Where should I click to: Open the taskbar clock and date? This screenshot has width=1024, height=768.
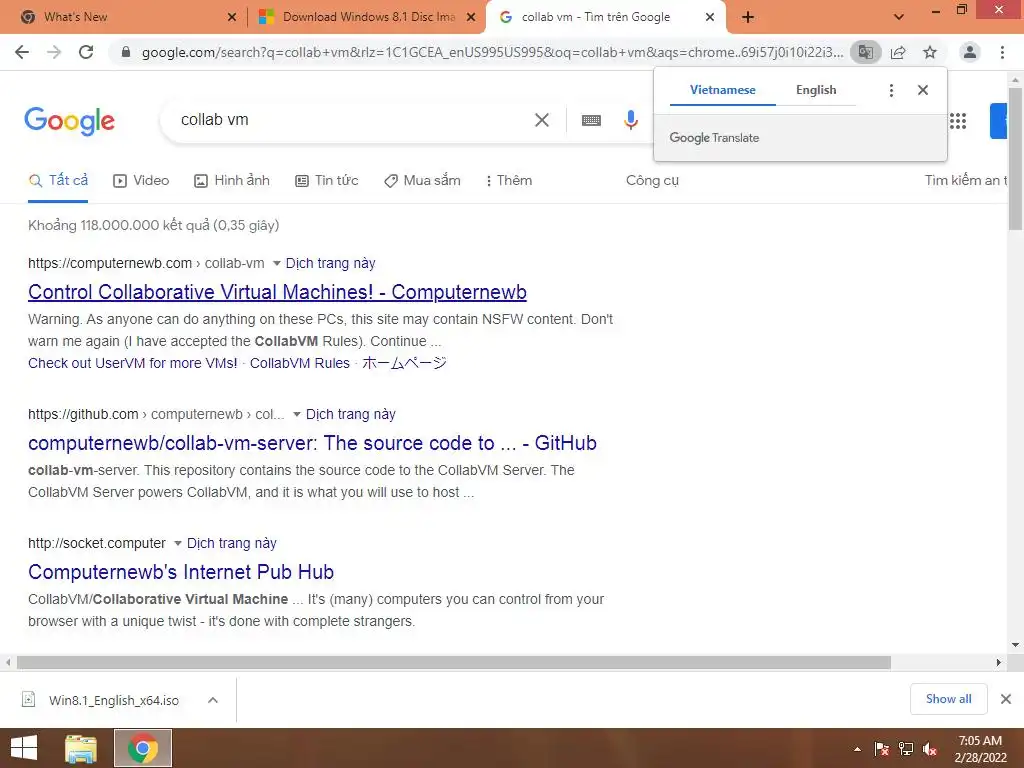[980, 749]
